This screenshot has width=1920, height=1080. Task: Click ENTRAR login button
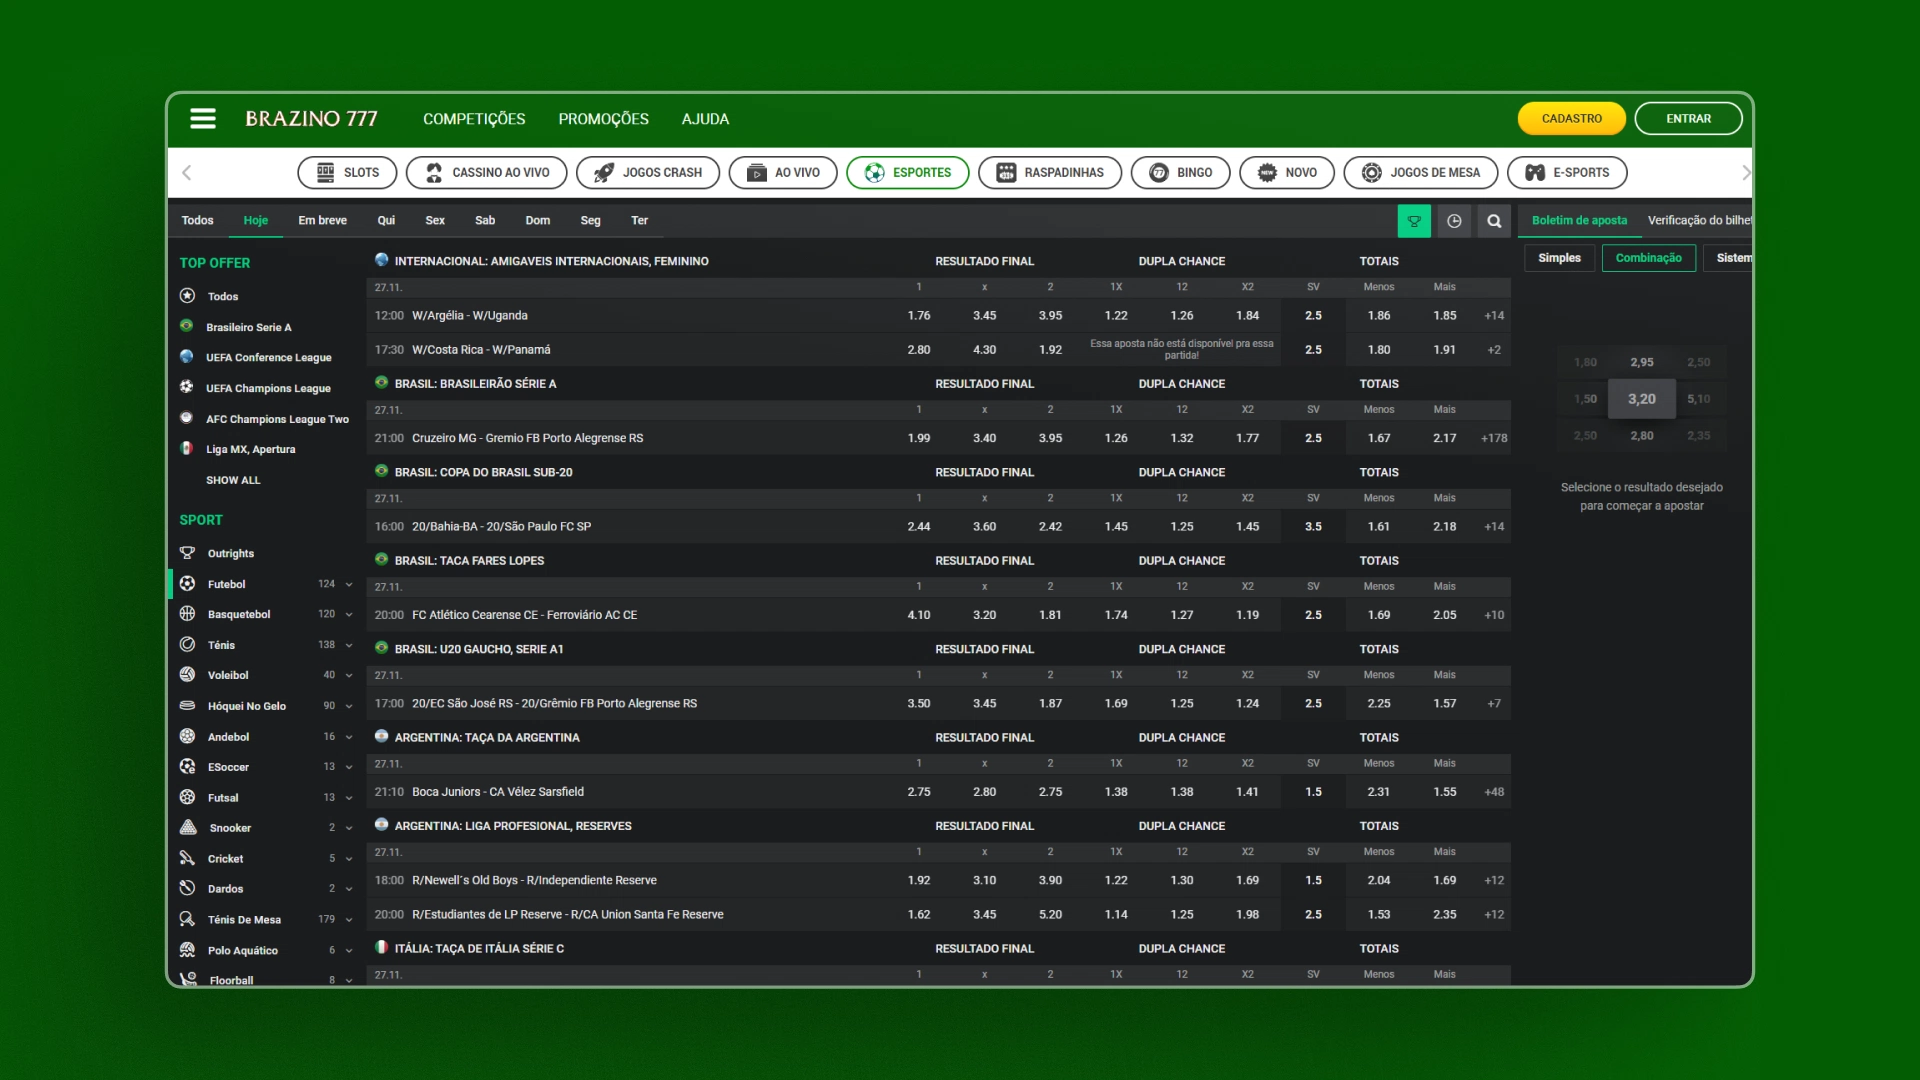1688,117
